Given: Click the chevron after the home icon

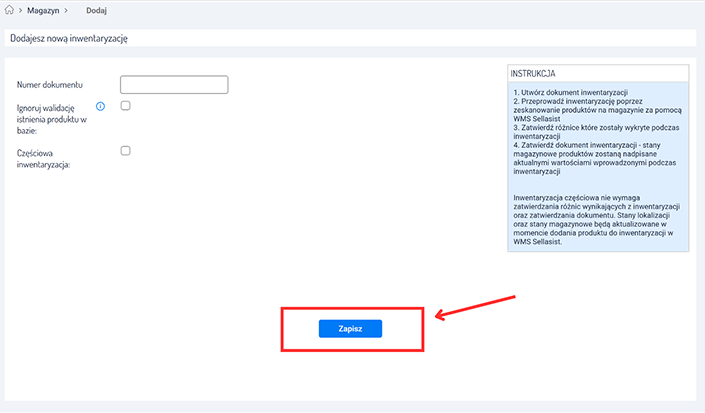Looking at the screenshot, I should tap(21, 10).
